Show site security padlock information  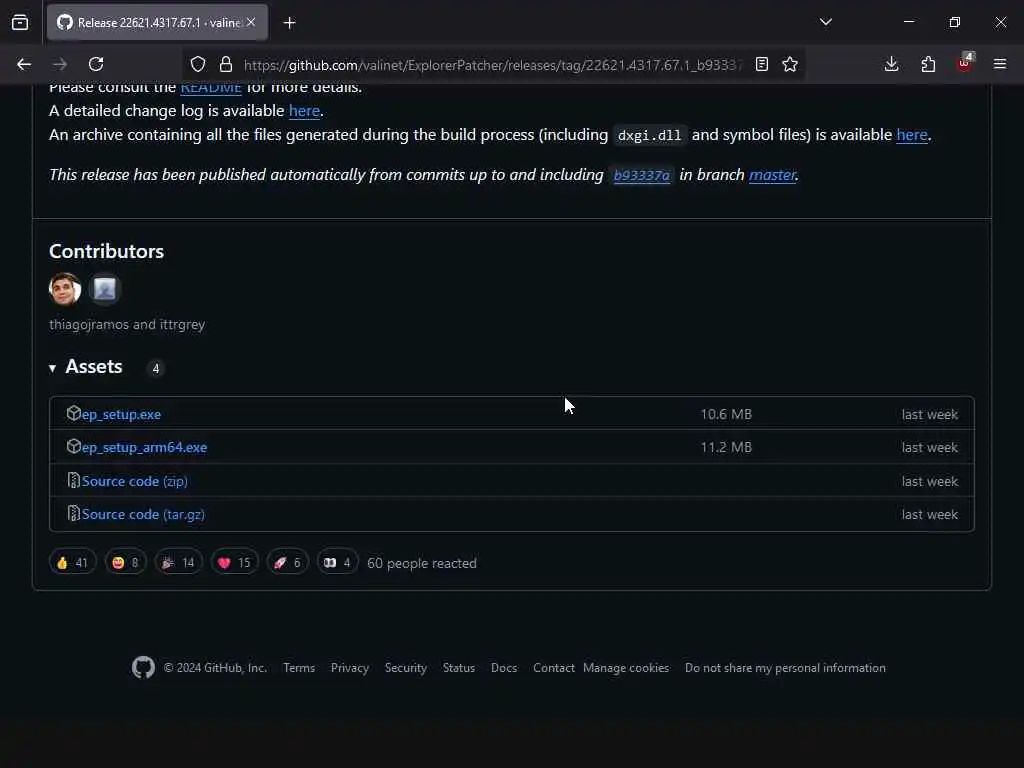point(226,64)
